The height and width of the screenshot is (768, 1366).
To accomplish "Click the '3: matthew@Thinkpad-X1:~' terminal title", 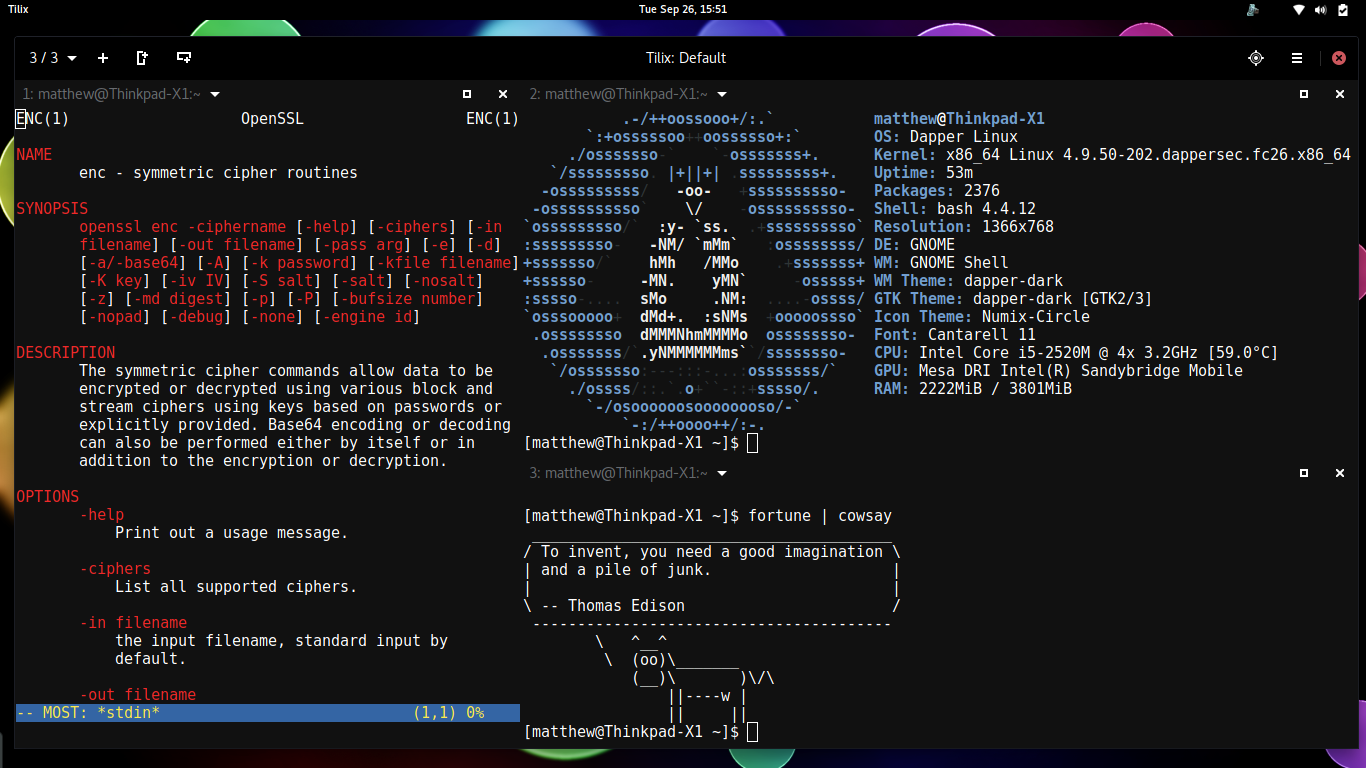I will point(619,473).
